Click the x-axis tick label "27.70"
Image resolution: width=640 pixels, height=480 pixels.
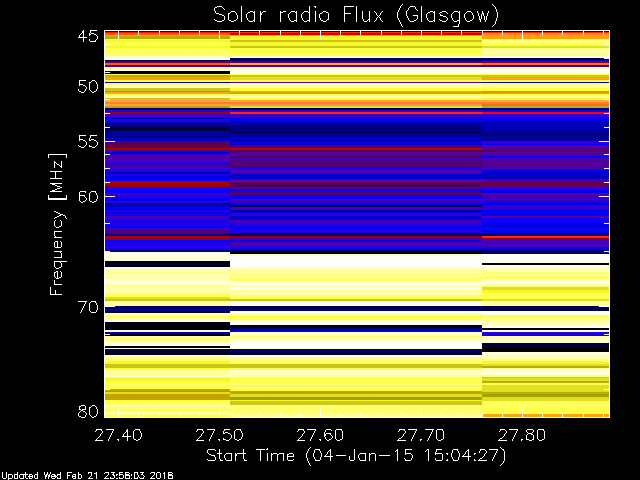[x=421, y=435]
